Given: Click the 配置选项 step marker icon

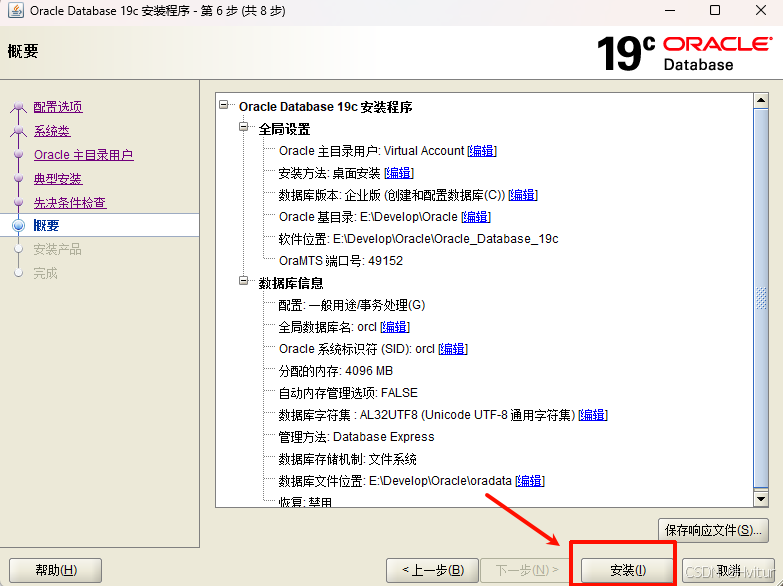Looking at the screenshot, I should point(18,107).
